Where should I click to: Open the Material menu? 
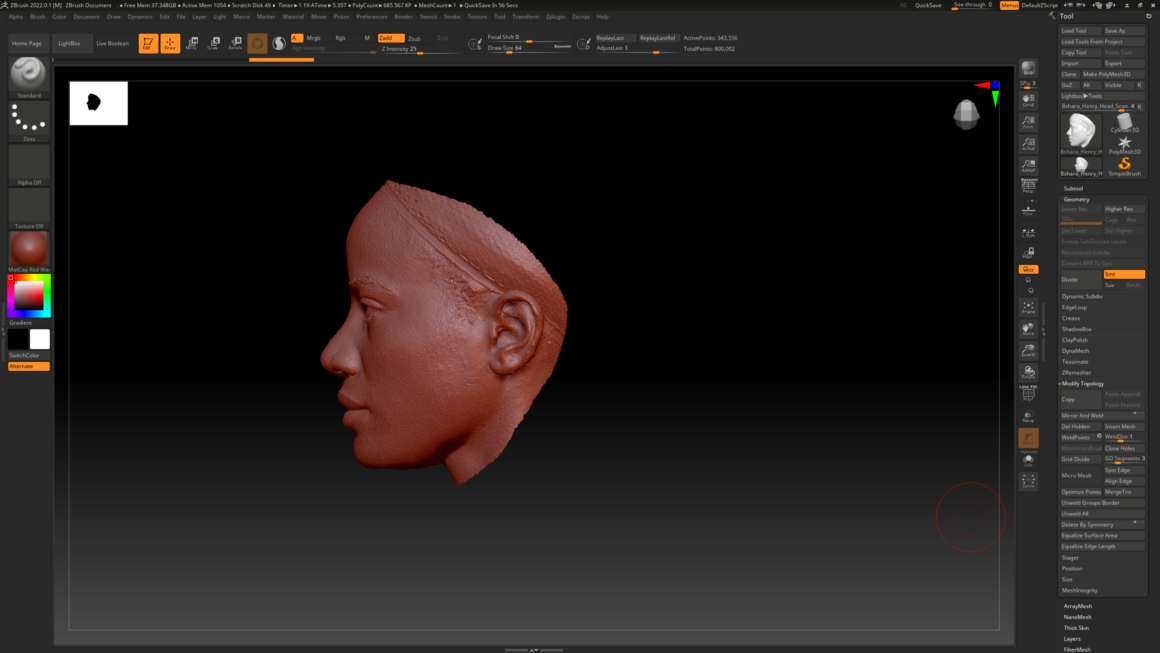click(x=293, y=16)
